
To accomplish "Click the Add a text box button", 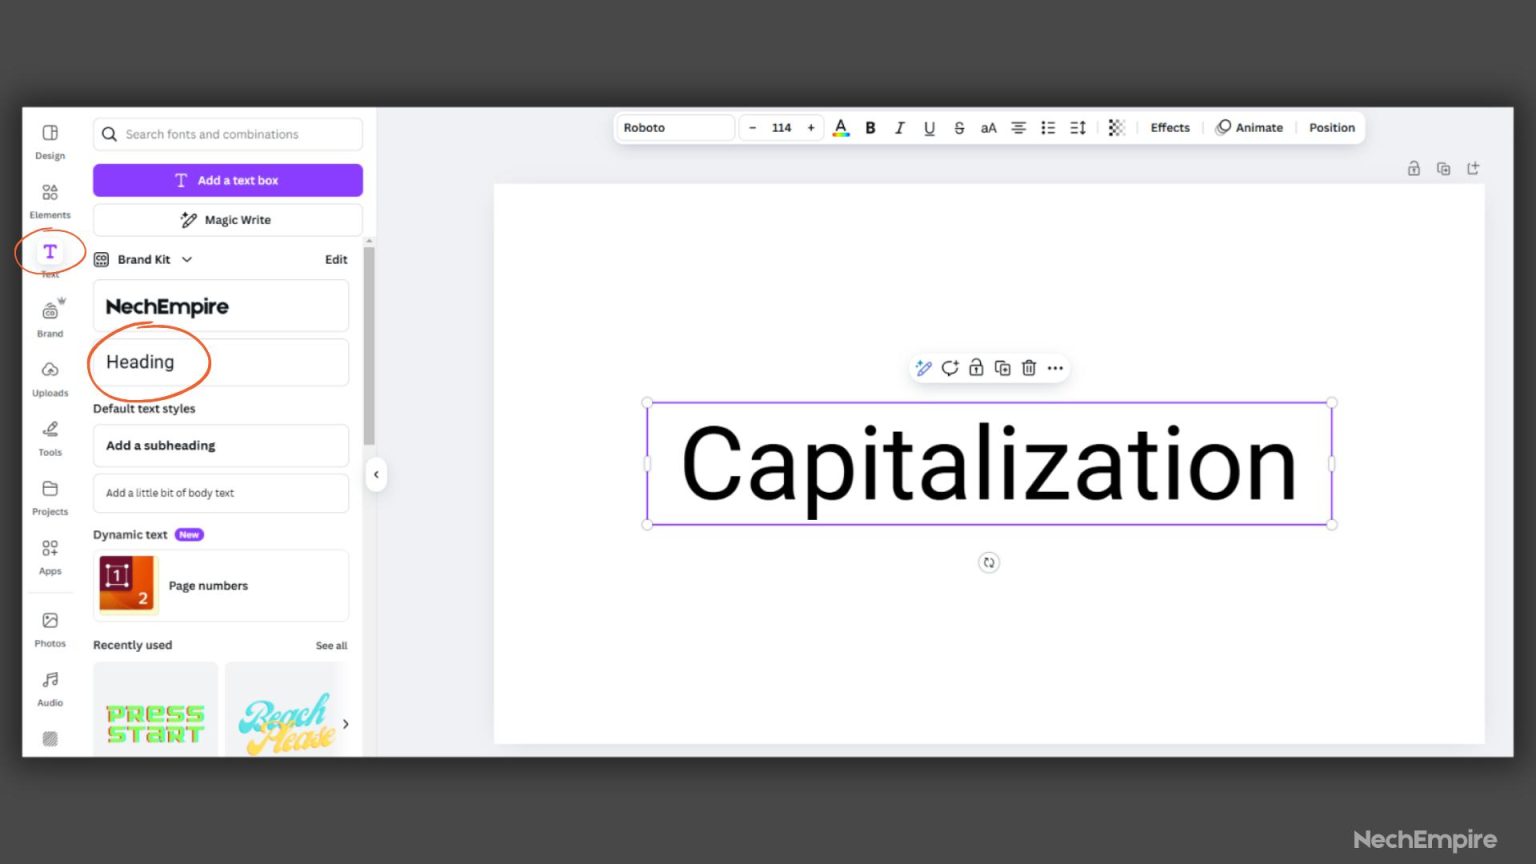I will [227, 180].
